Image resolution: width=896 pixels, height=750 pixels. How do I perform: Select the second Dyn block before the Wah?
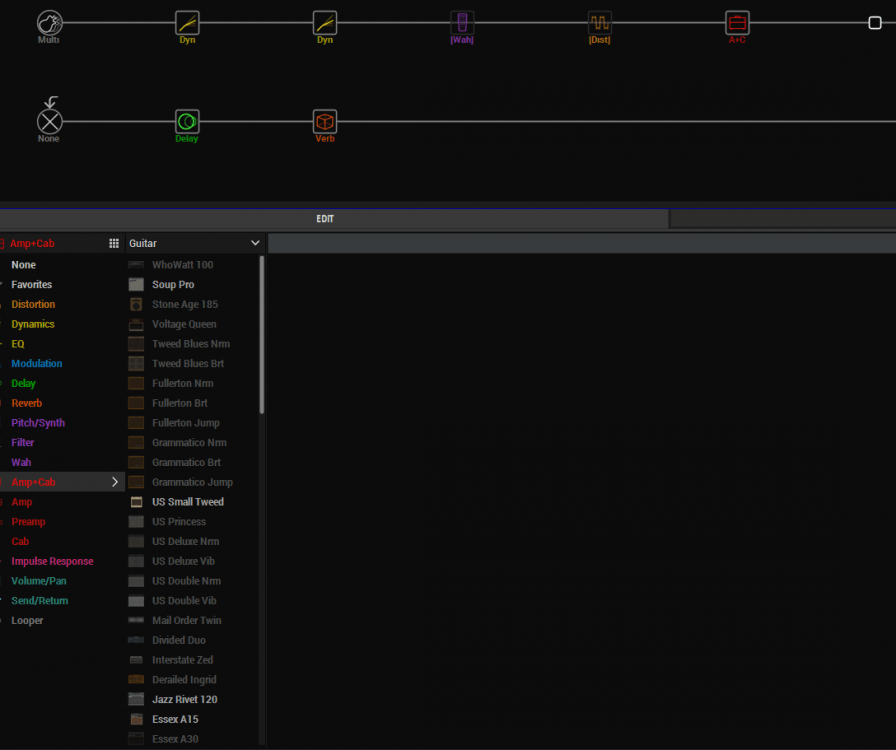pyautogui.click(x=325, y=23)
